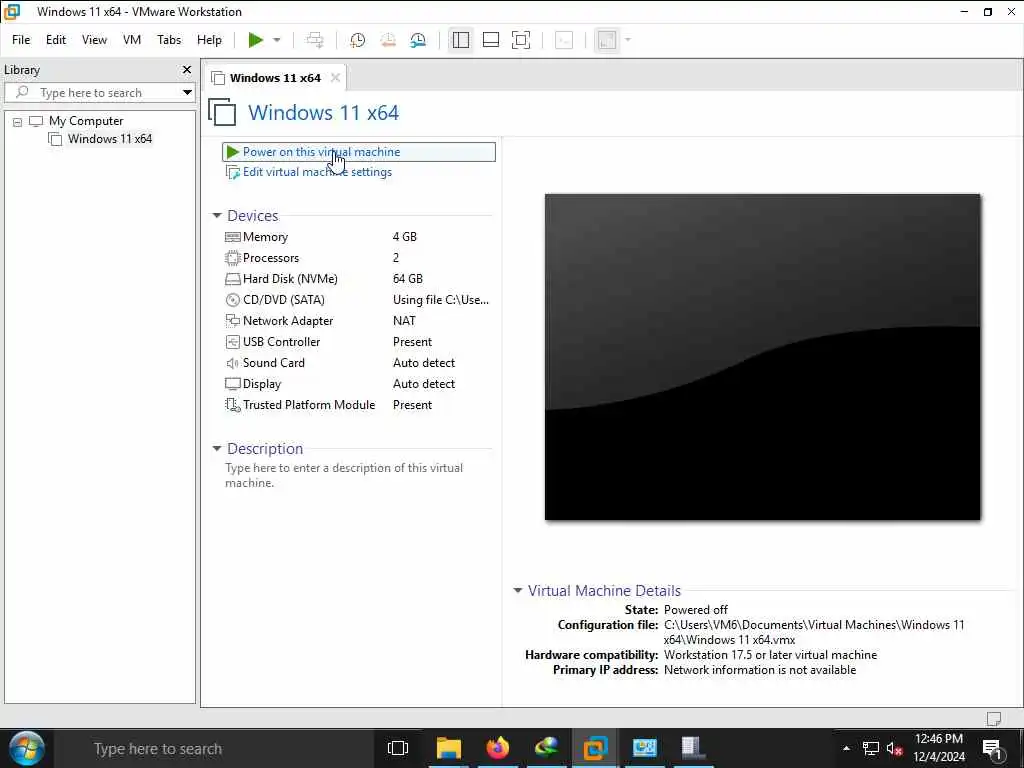Take a snapshot using the clock-plus toolbar icon
This screenshot has height=768, width=1024.
coord(357,40)
